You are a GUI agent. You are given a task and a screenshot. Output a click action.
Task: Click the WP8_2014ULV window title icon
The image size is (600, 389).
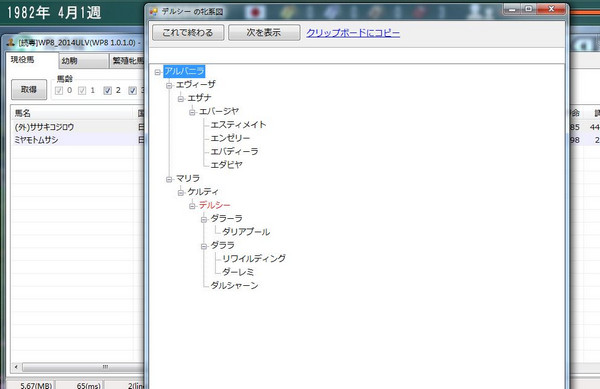[x=11, y=43]
